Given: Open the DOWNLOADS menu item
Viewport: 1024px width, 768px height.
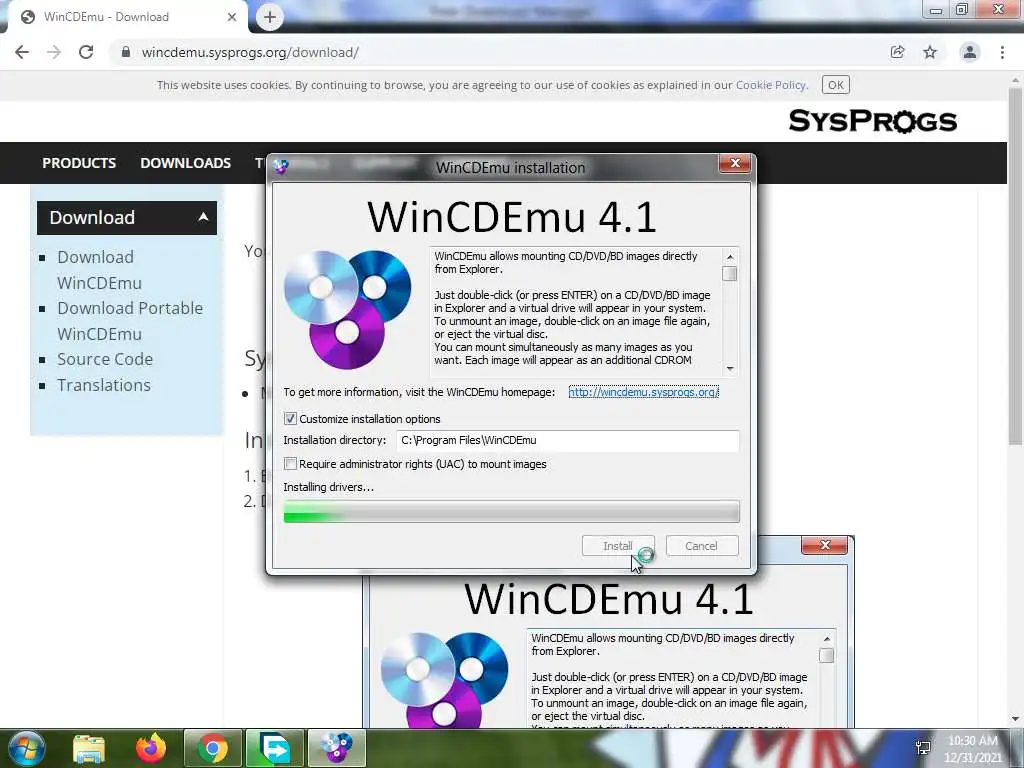Looking at the screenshot, I should pyautogui.click(x=185, y=163).
